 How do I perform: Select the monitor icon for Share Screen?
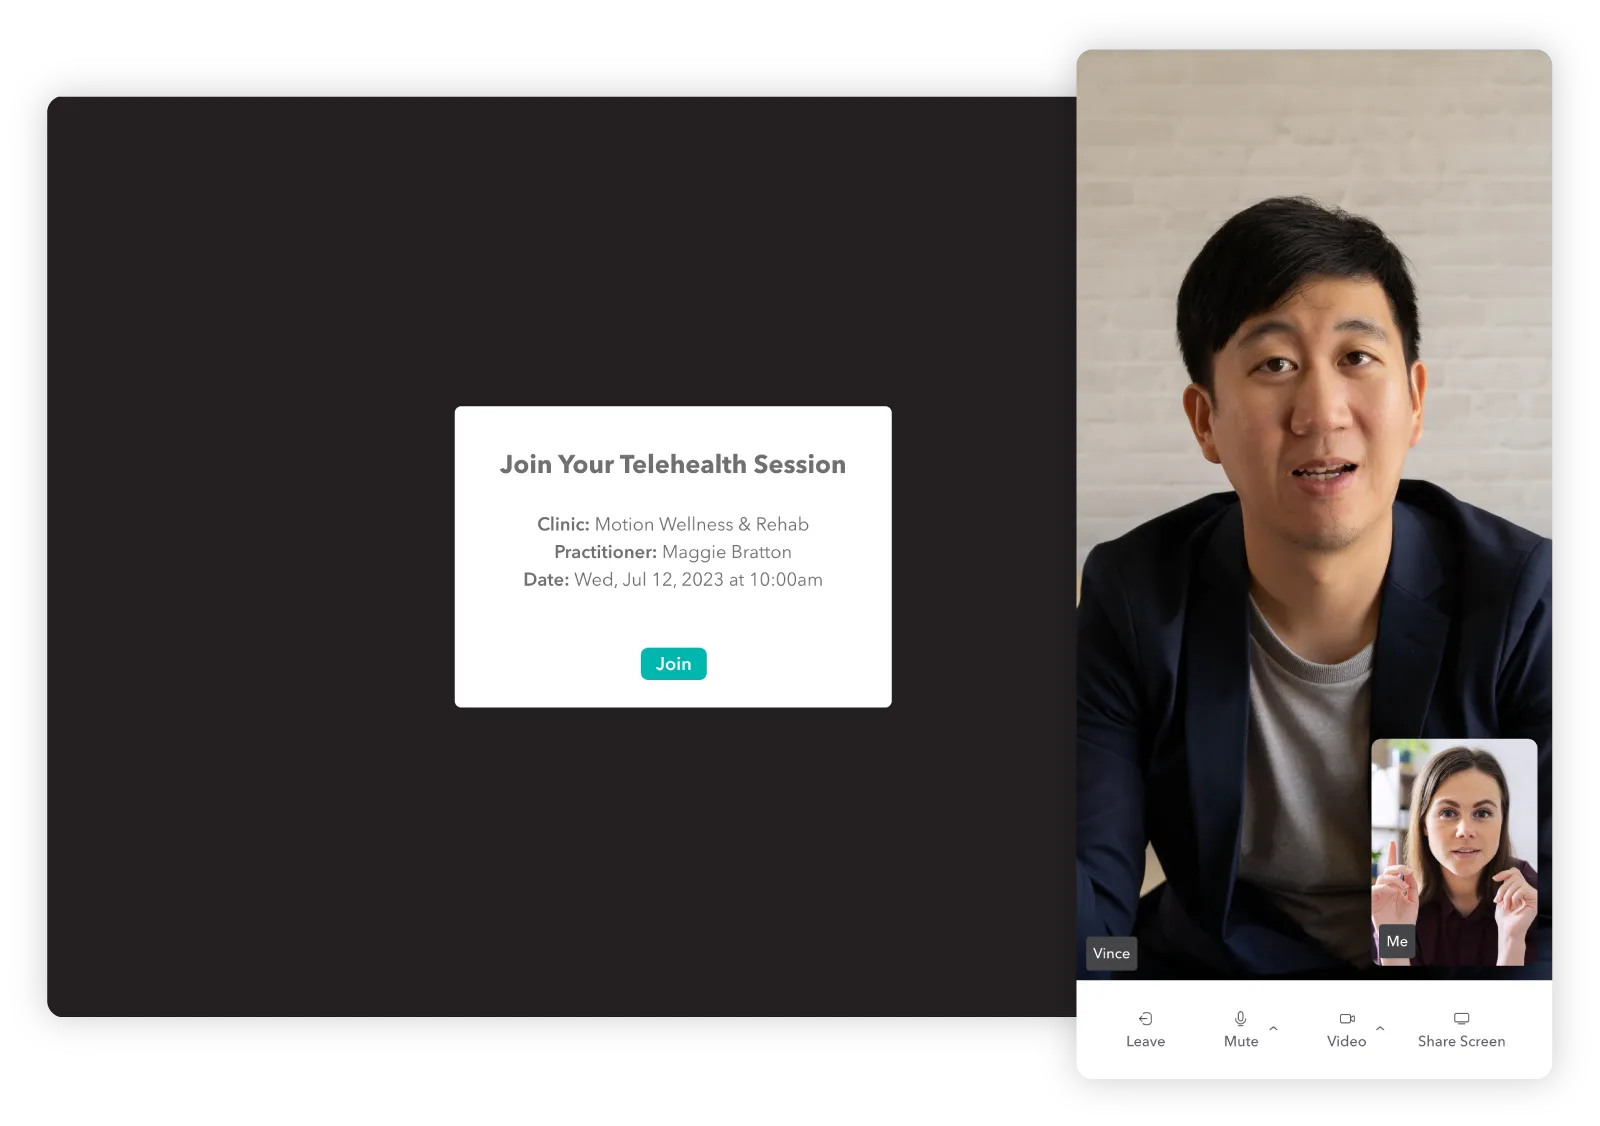1461,1018
